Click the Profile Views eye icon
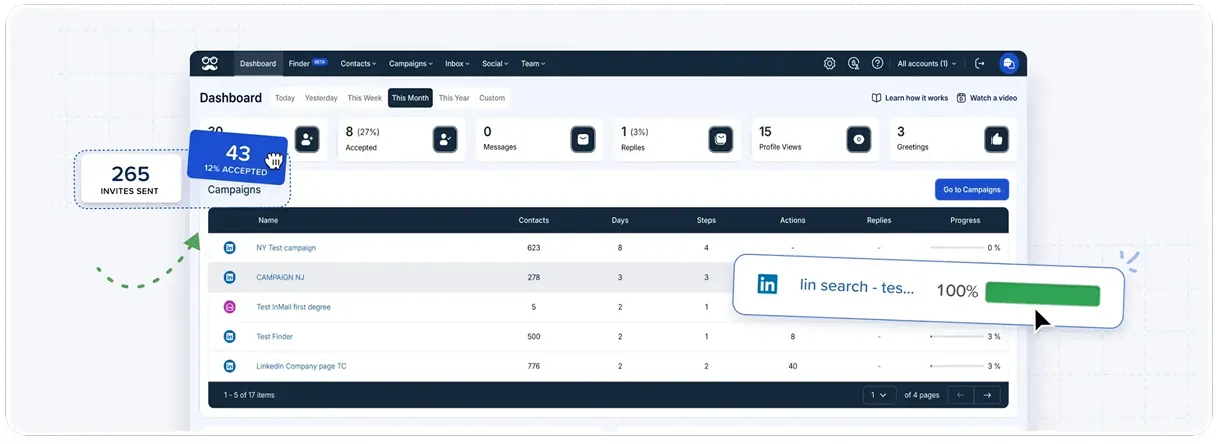The image size is (1218, 444). [858, 139]
